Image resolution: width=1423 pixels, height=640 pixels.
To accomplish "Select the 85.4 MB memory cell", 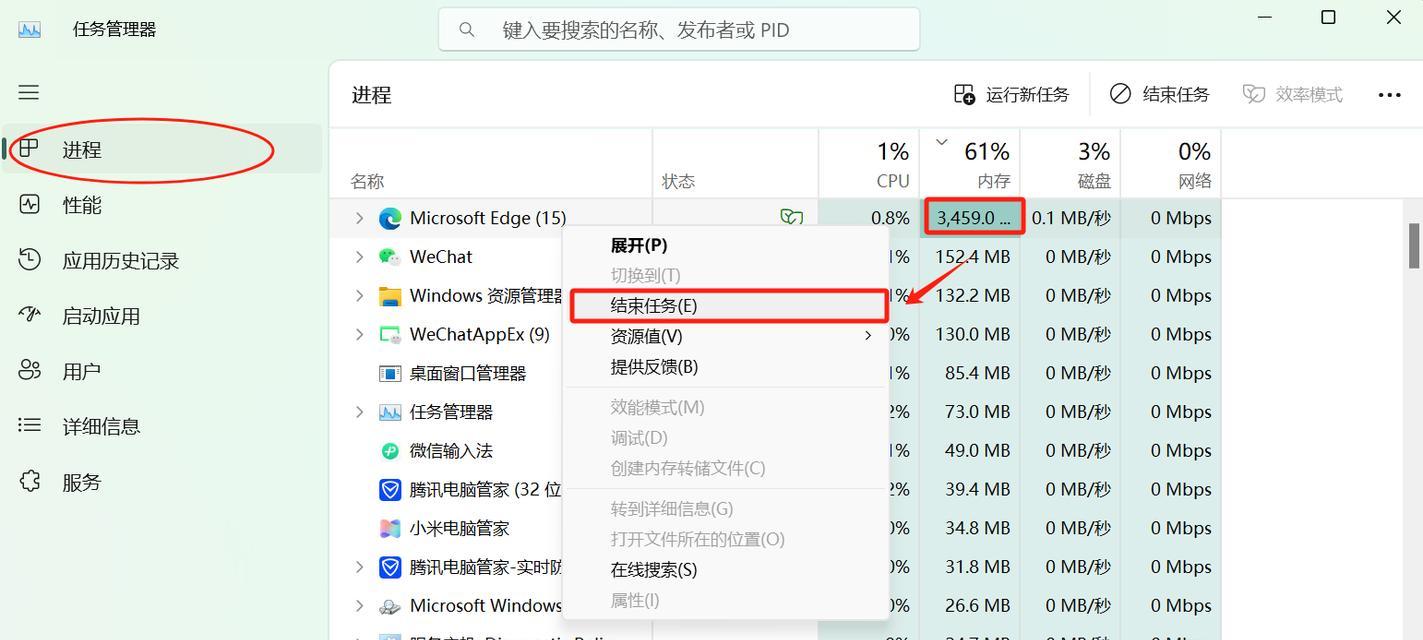I will click(x=969, y=373).
